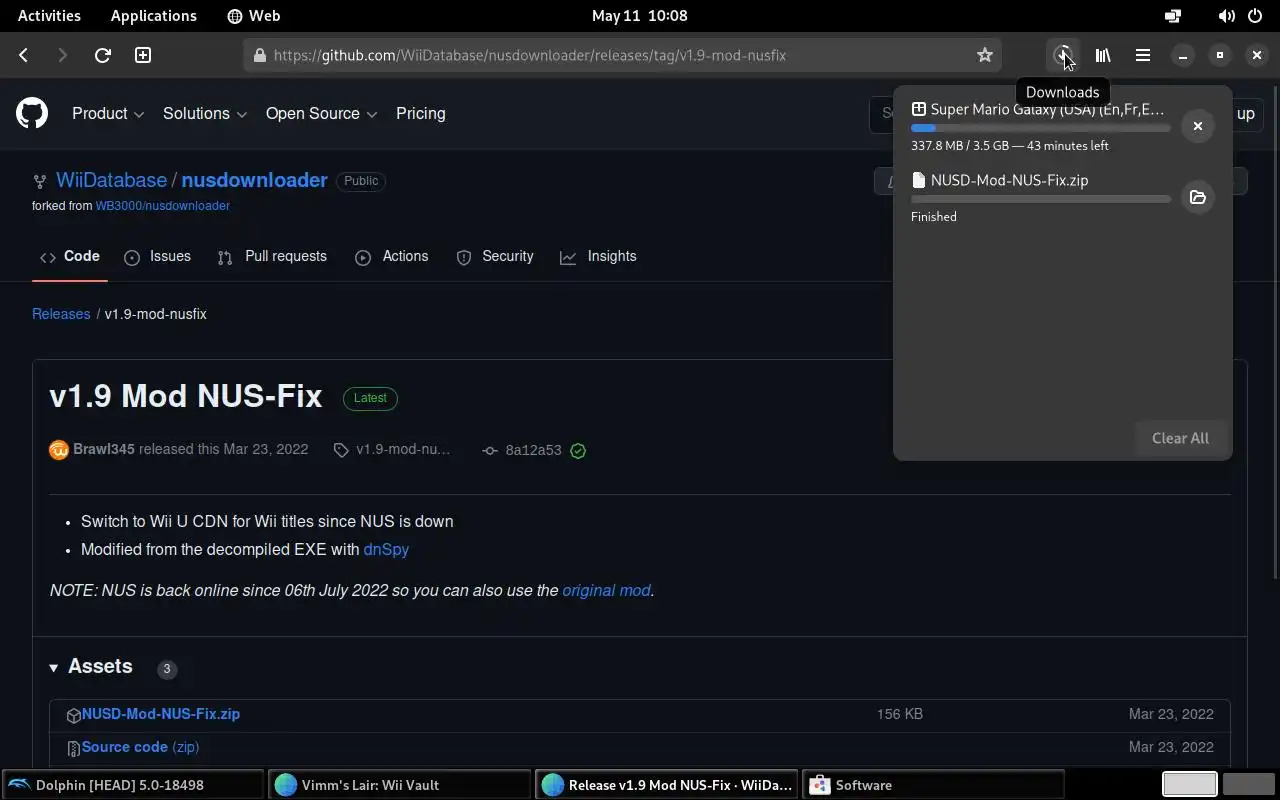Go to the Pricing page
Image resolution: width=1280 pixels, height=800 pixels.
(x=421, y=114)
